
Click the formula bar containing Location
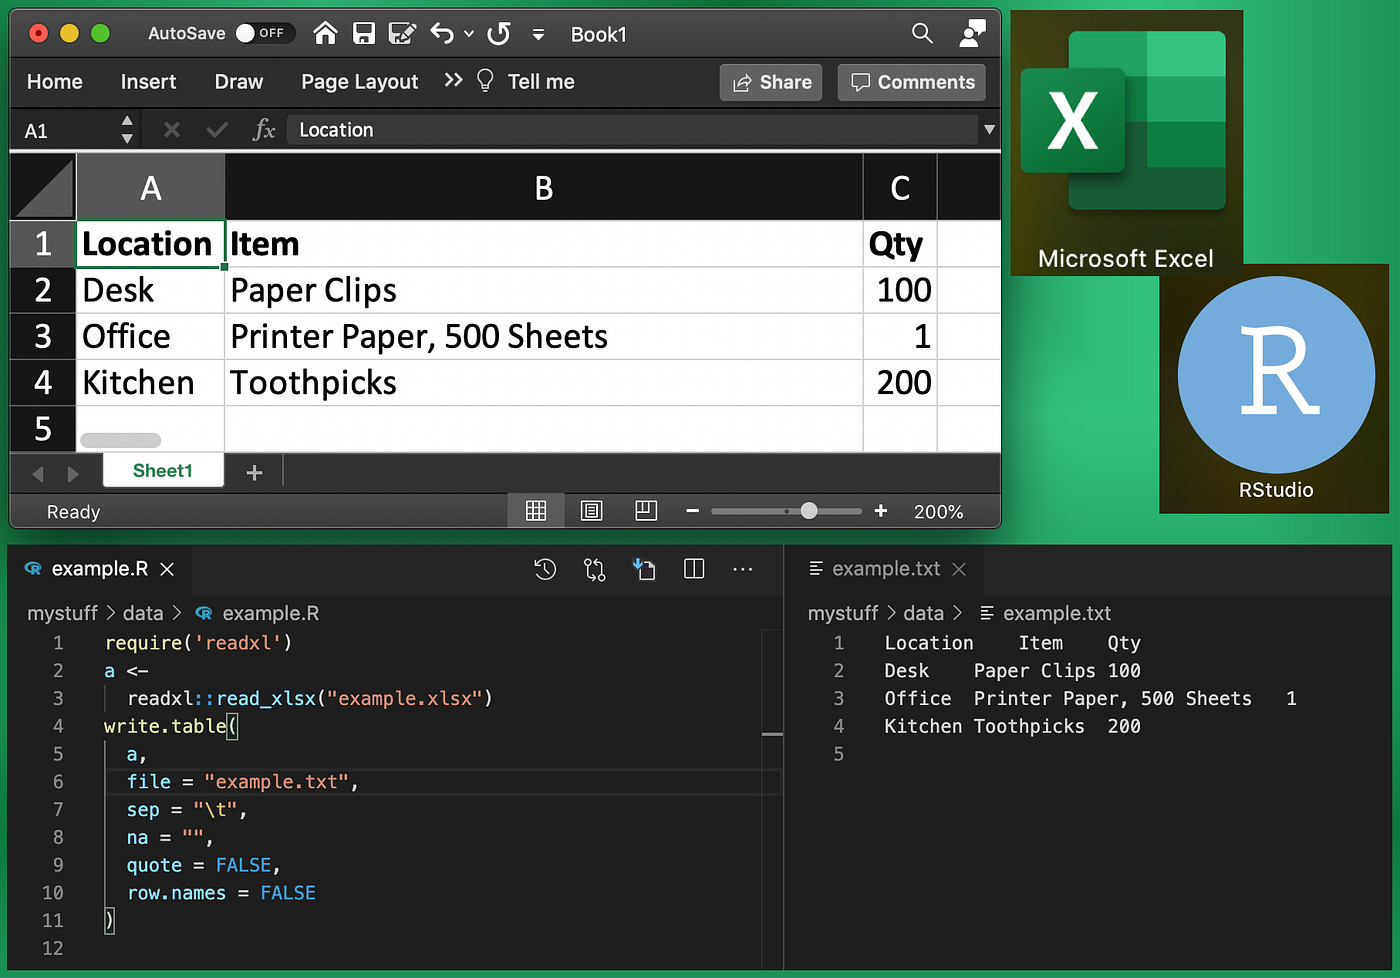coord(633,130)
